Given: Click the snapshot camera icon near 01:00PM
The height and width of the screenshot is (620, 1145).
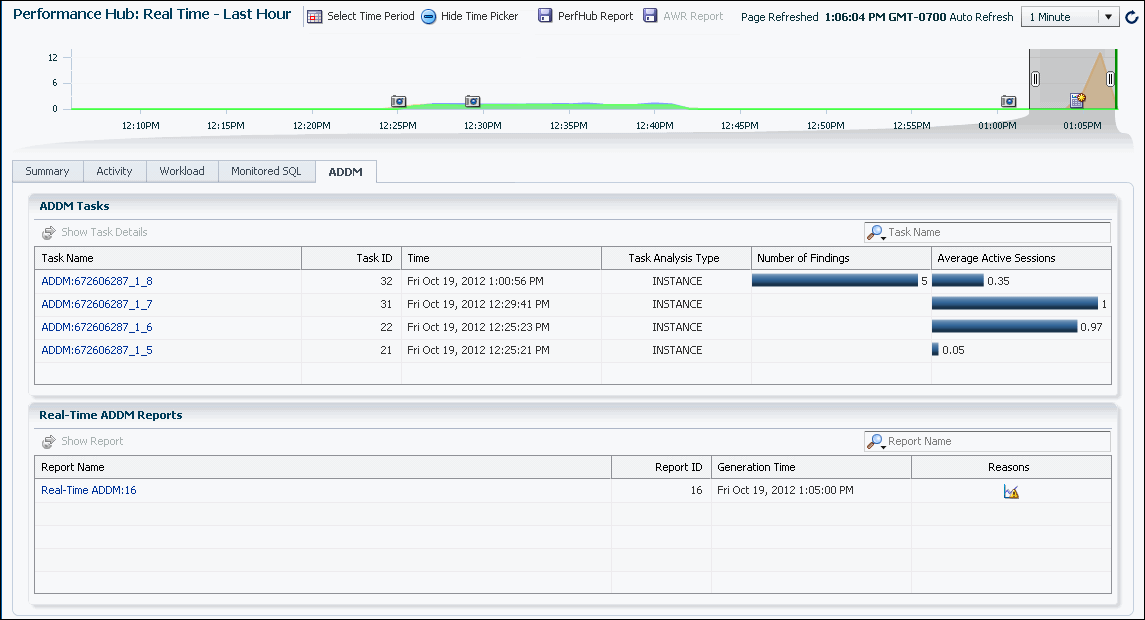Looking at the screenshot, I should pyautogui.click(x=1008, y=100).
